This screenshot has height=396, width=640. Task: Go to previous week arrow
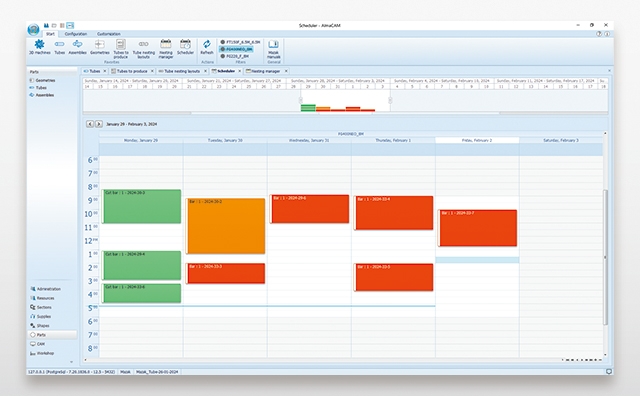click(x=90, y=124)
